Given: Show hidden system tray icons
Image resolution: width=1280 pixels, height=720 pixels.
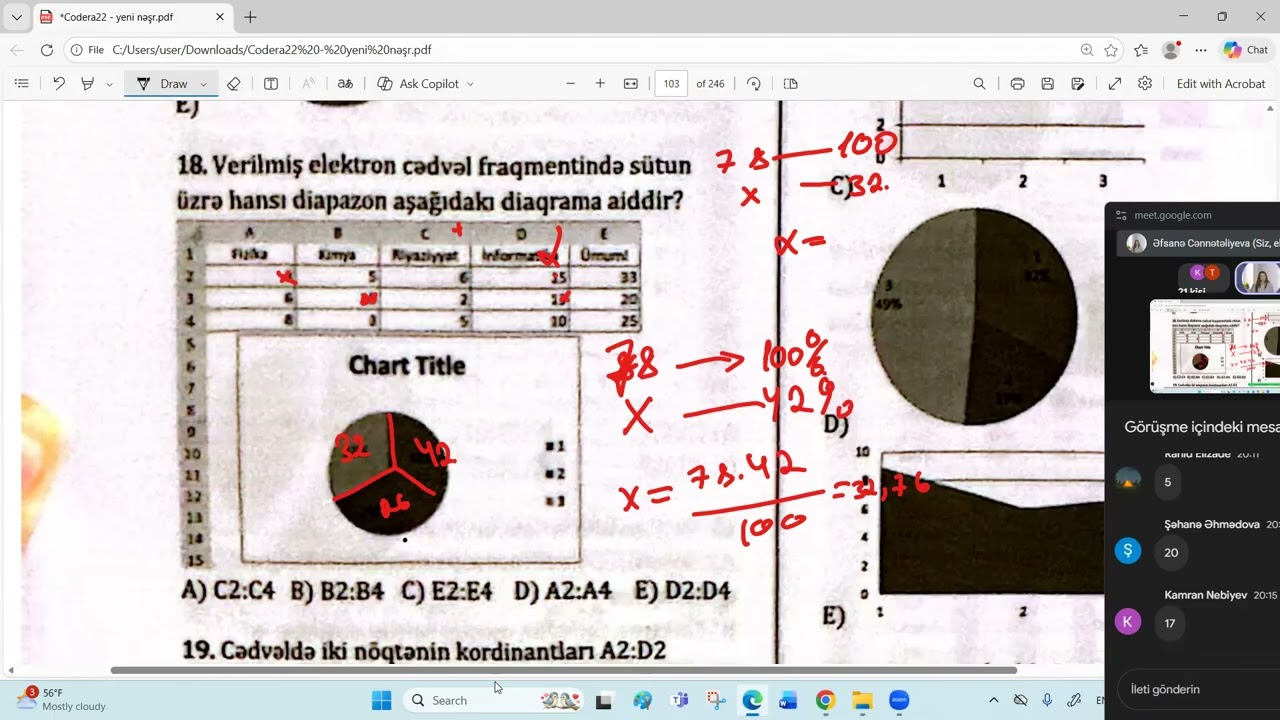Looking at the screenshot, I should pos(993,700).
